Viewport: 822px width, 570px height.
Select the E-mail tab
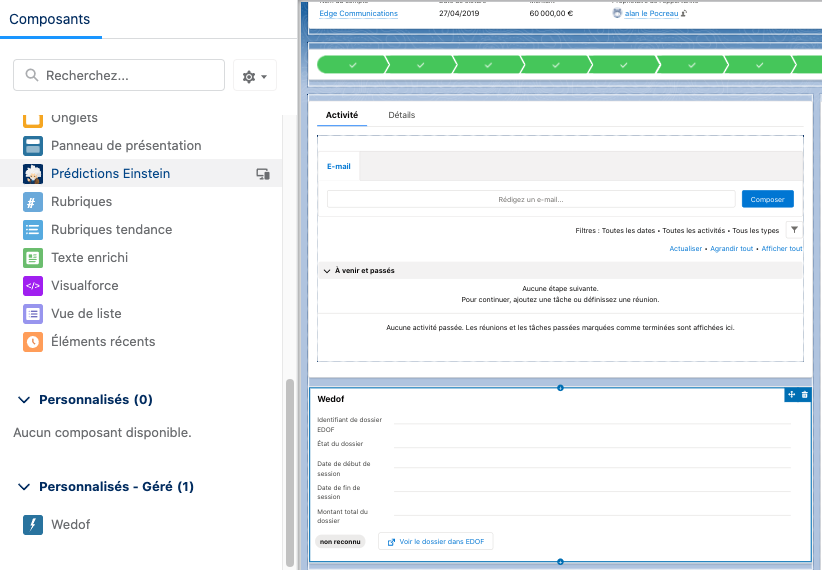point(338,166)
